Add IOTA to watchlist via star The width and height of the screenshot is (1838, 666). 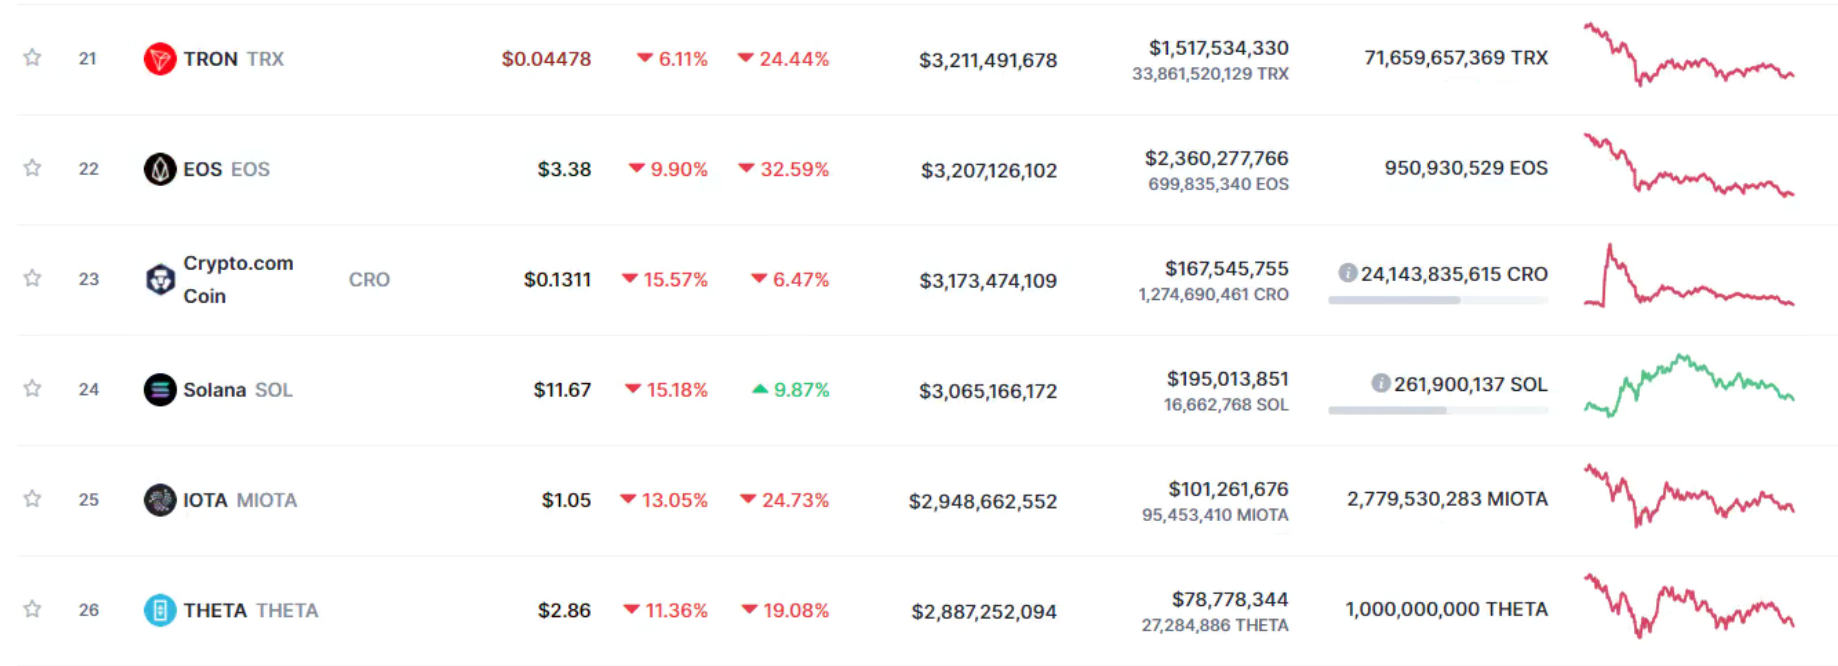coord(32,498)
